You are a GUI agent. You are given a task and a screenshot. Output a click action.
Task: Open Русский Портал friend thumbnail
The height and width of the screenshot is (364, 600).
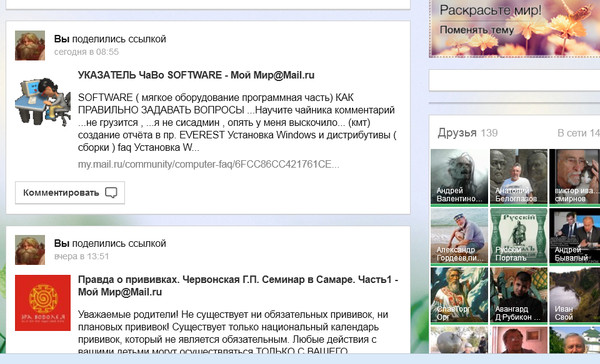coord(518,236)
